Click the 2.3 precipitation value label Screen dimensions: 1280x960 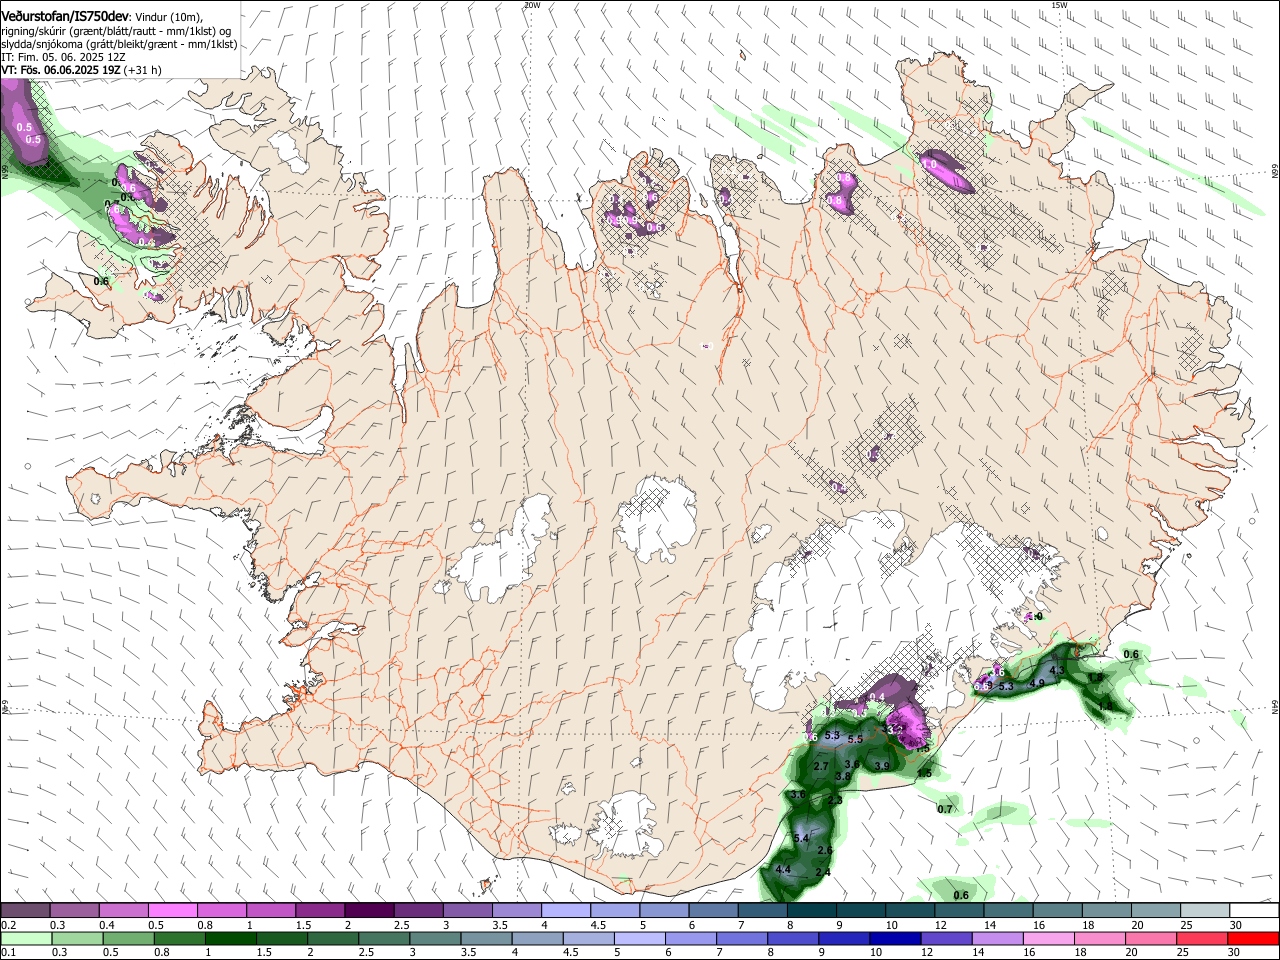coord(835,801)
